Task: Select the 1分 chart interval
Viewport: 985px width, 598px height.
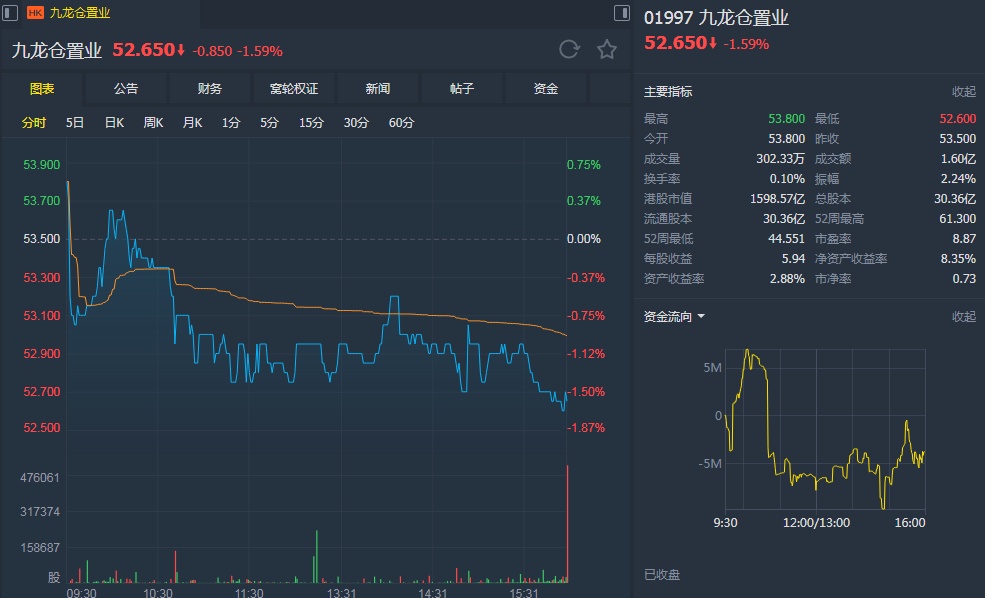Action: click(231, 122)
